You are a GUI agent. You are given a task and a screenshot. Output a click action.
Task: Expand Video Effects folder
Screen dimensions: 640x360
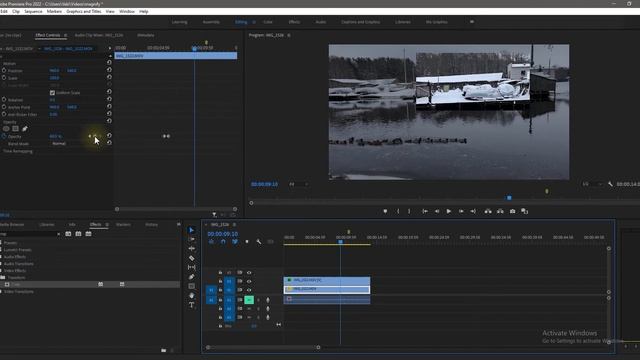click(2, 271)
